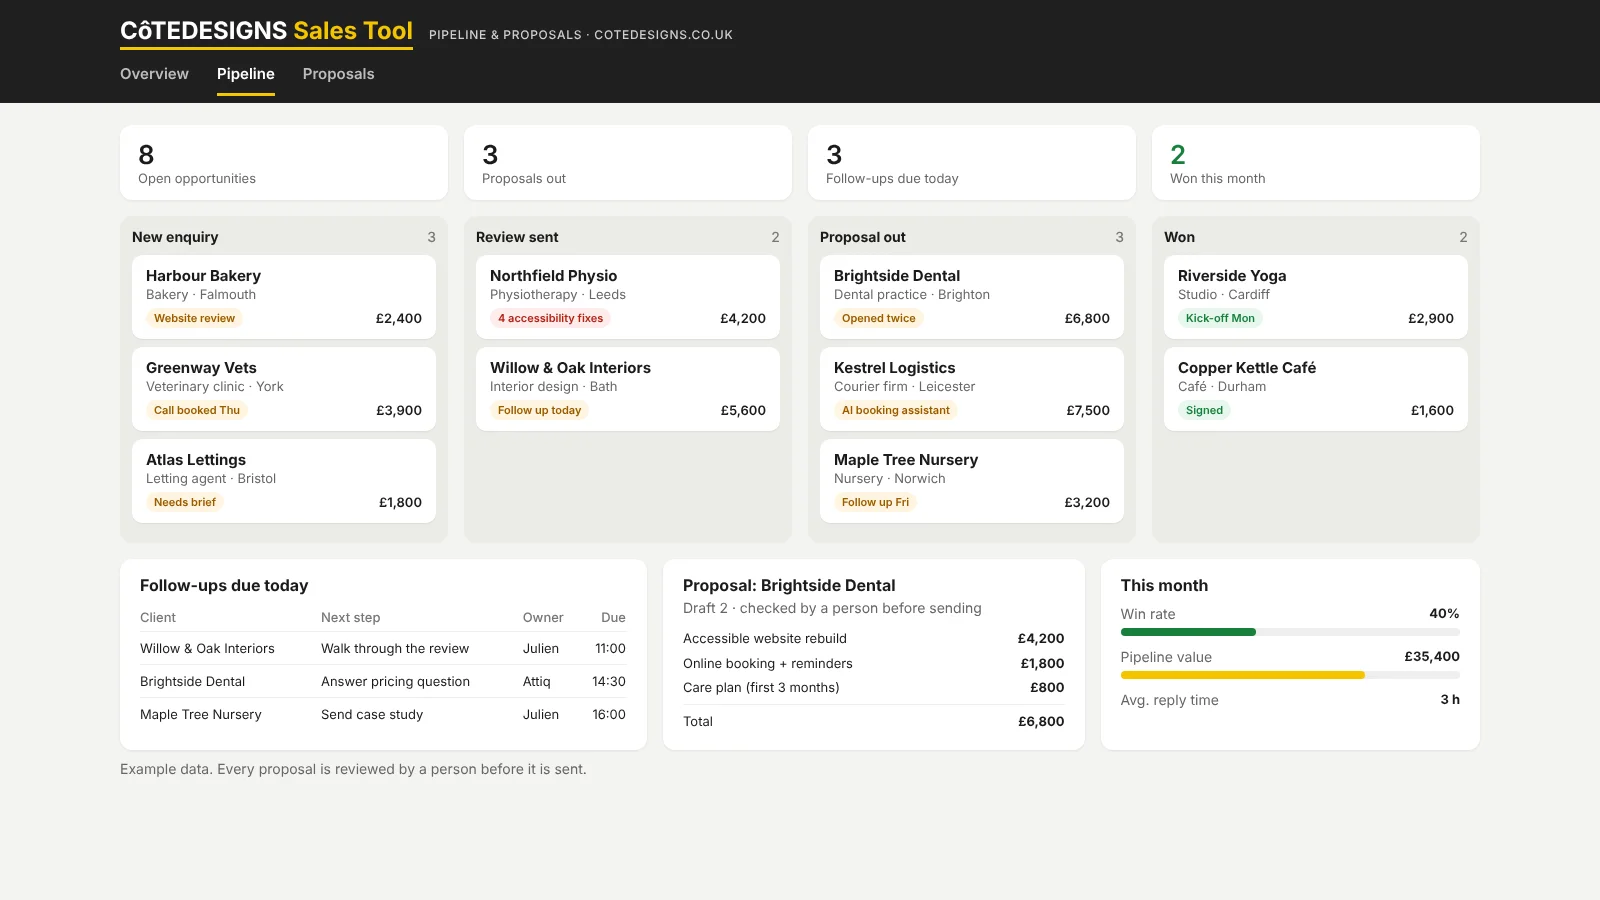Click the 'Answer pricing question' cell

(395, 681)
